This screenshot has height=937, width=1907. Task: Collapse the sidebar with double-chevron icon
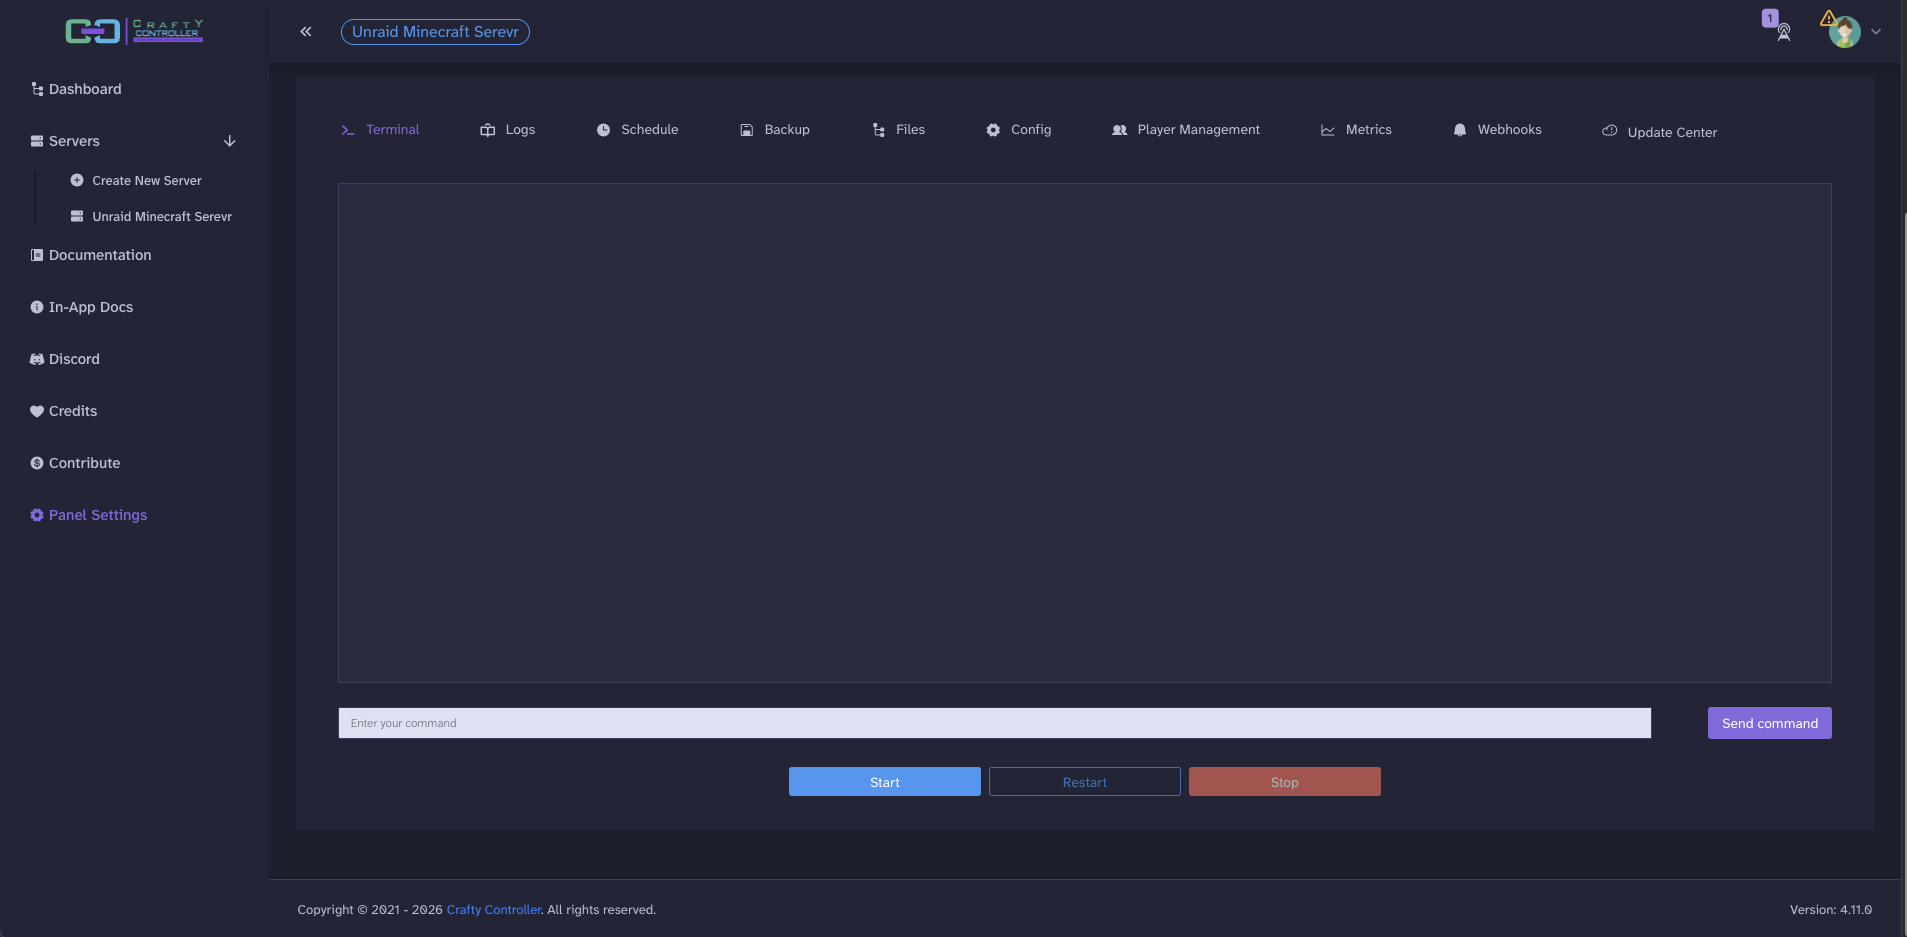click(x=306, y=32)
